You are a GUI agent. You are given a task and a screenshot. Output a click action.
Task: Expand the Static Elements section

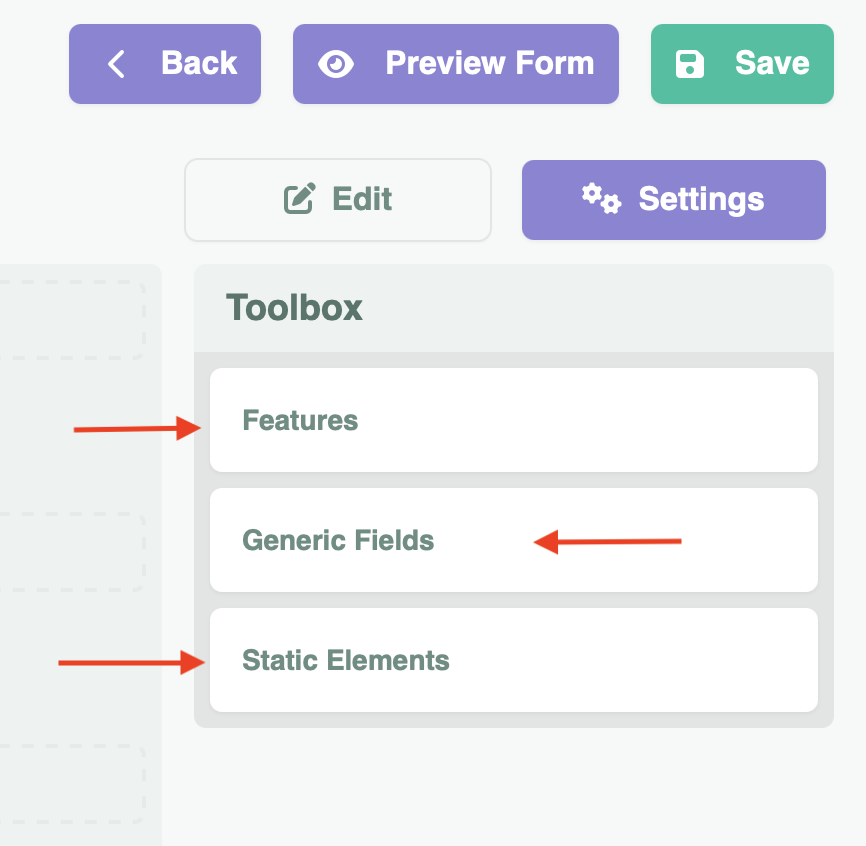pos(513,660)
